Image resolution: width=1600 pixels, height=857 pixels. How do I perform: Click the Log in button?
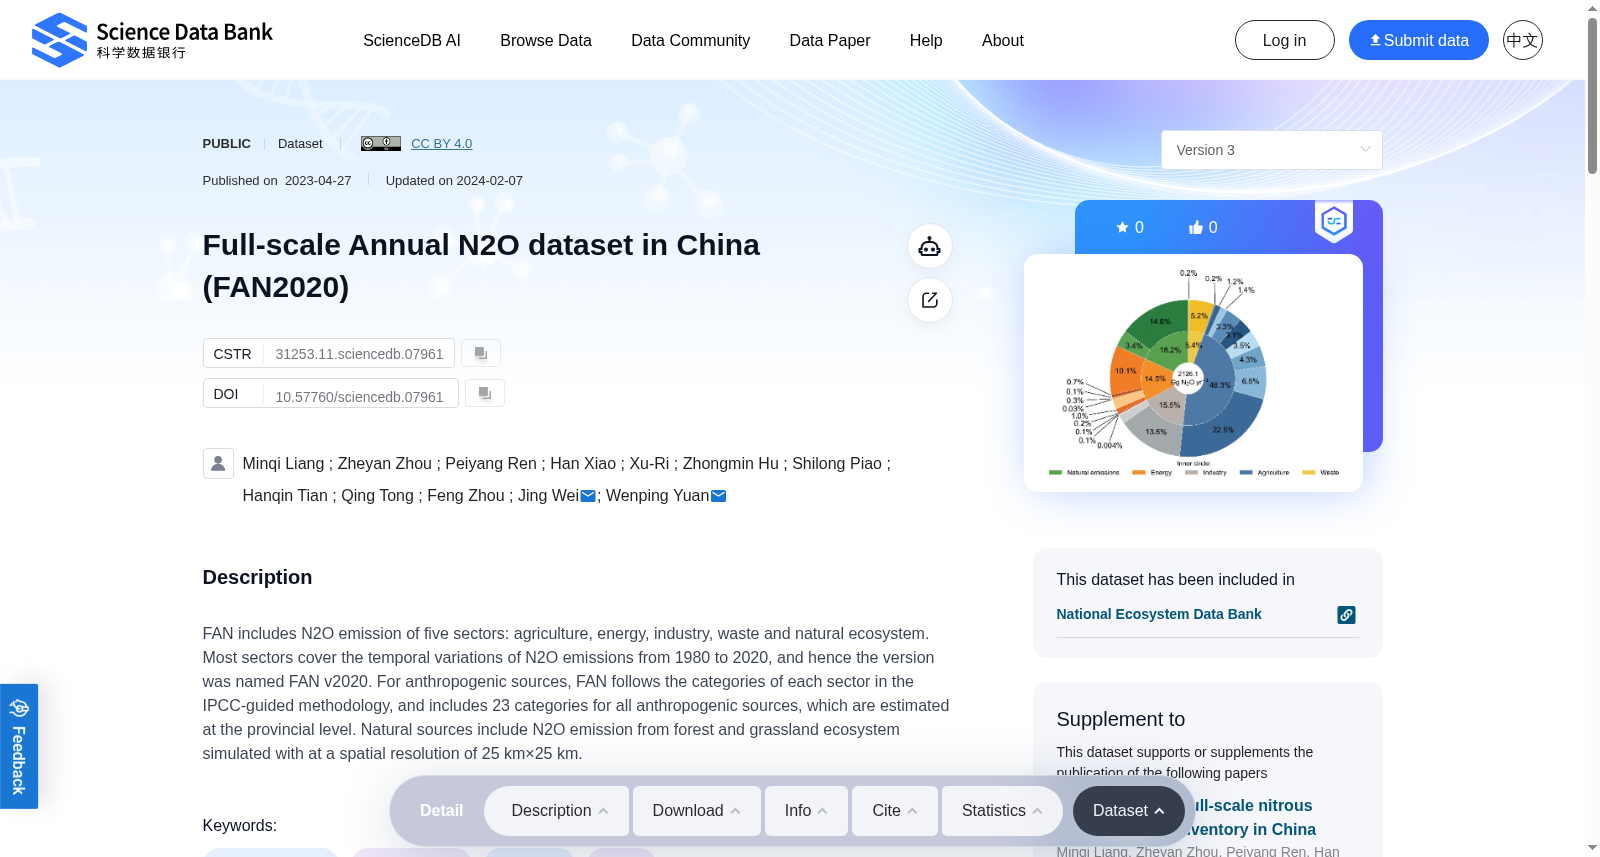(1285, 40)
